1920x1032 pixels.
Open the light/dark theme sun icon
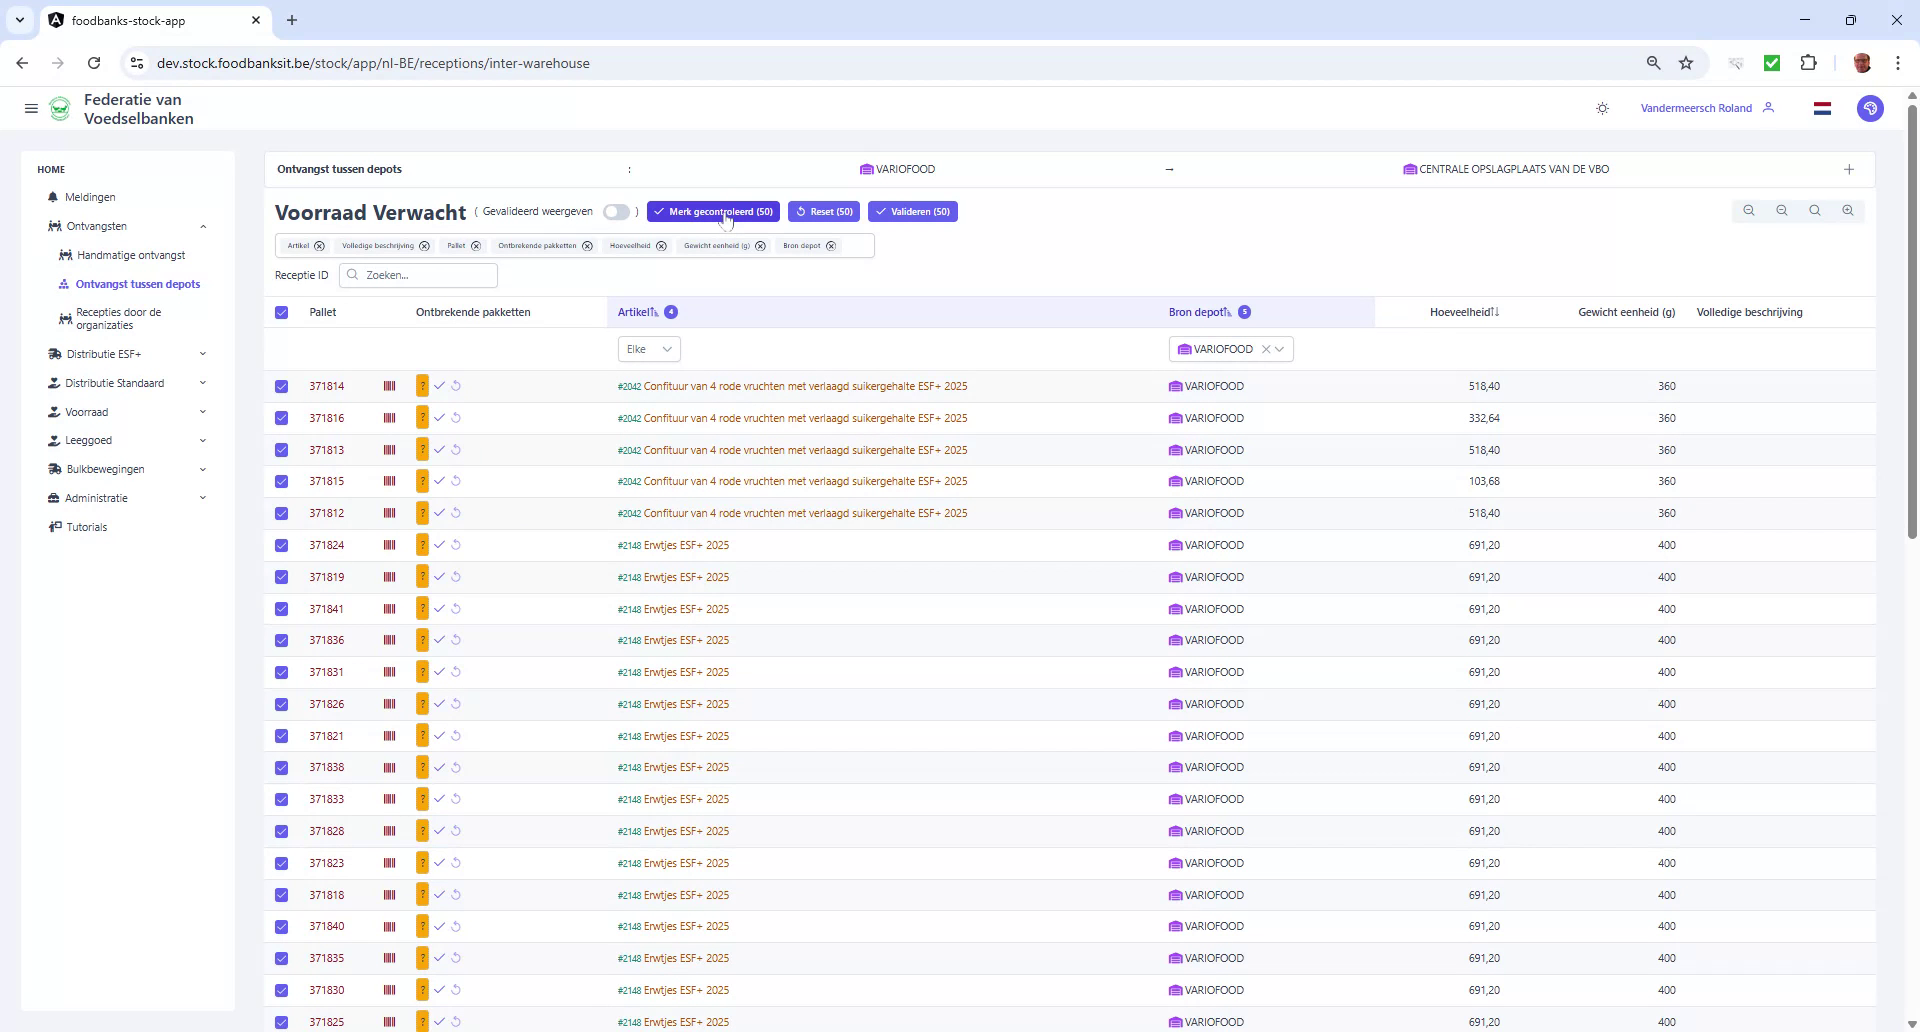[1602, 108]
